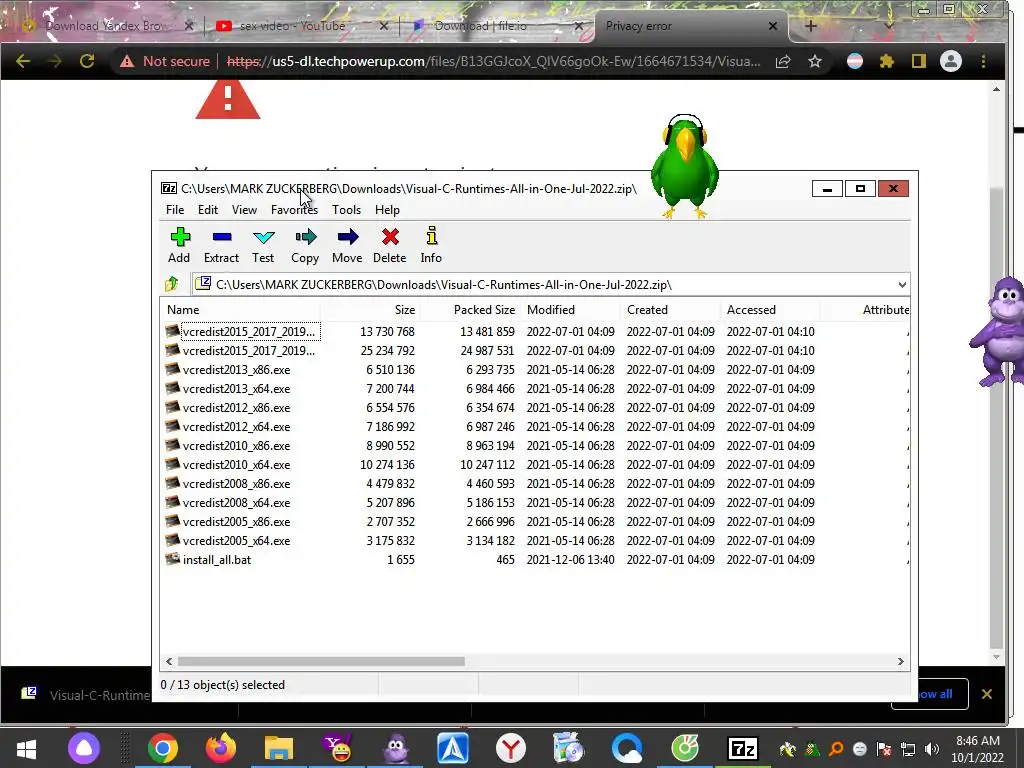Click the right arrow of horizontal scrollbar
The height and width of the screenshot is (768, 1024).
coord(901,662)
